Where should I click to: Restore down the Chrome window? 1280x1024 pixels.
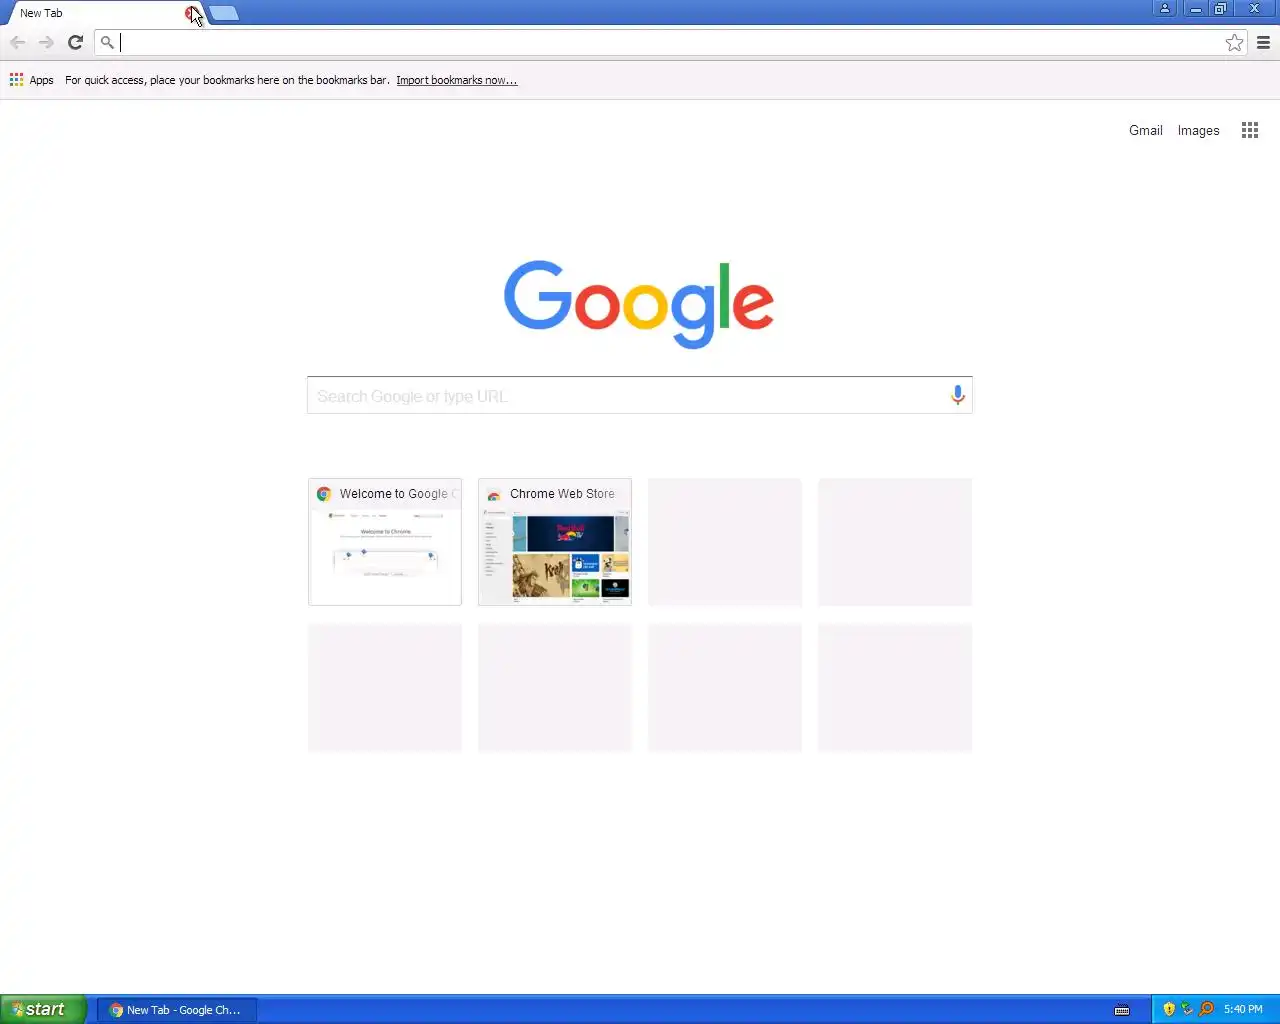pos(1220,8)
